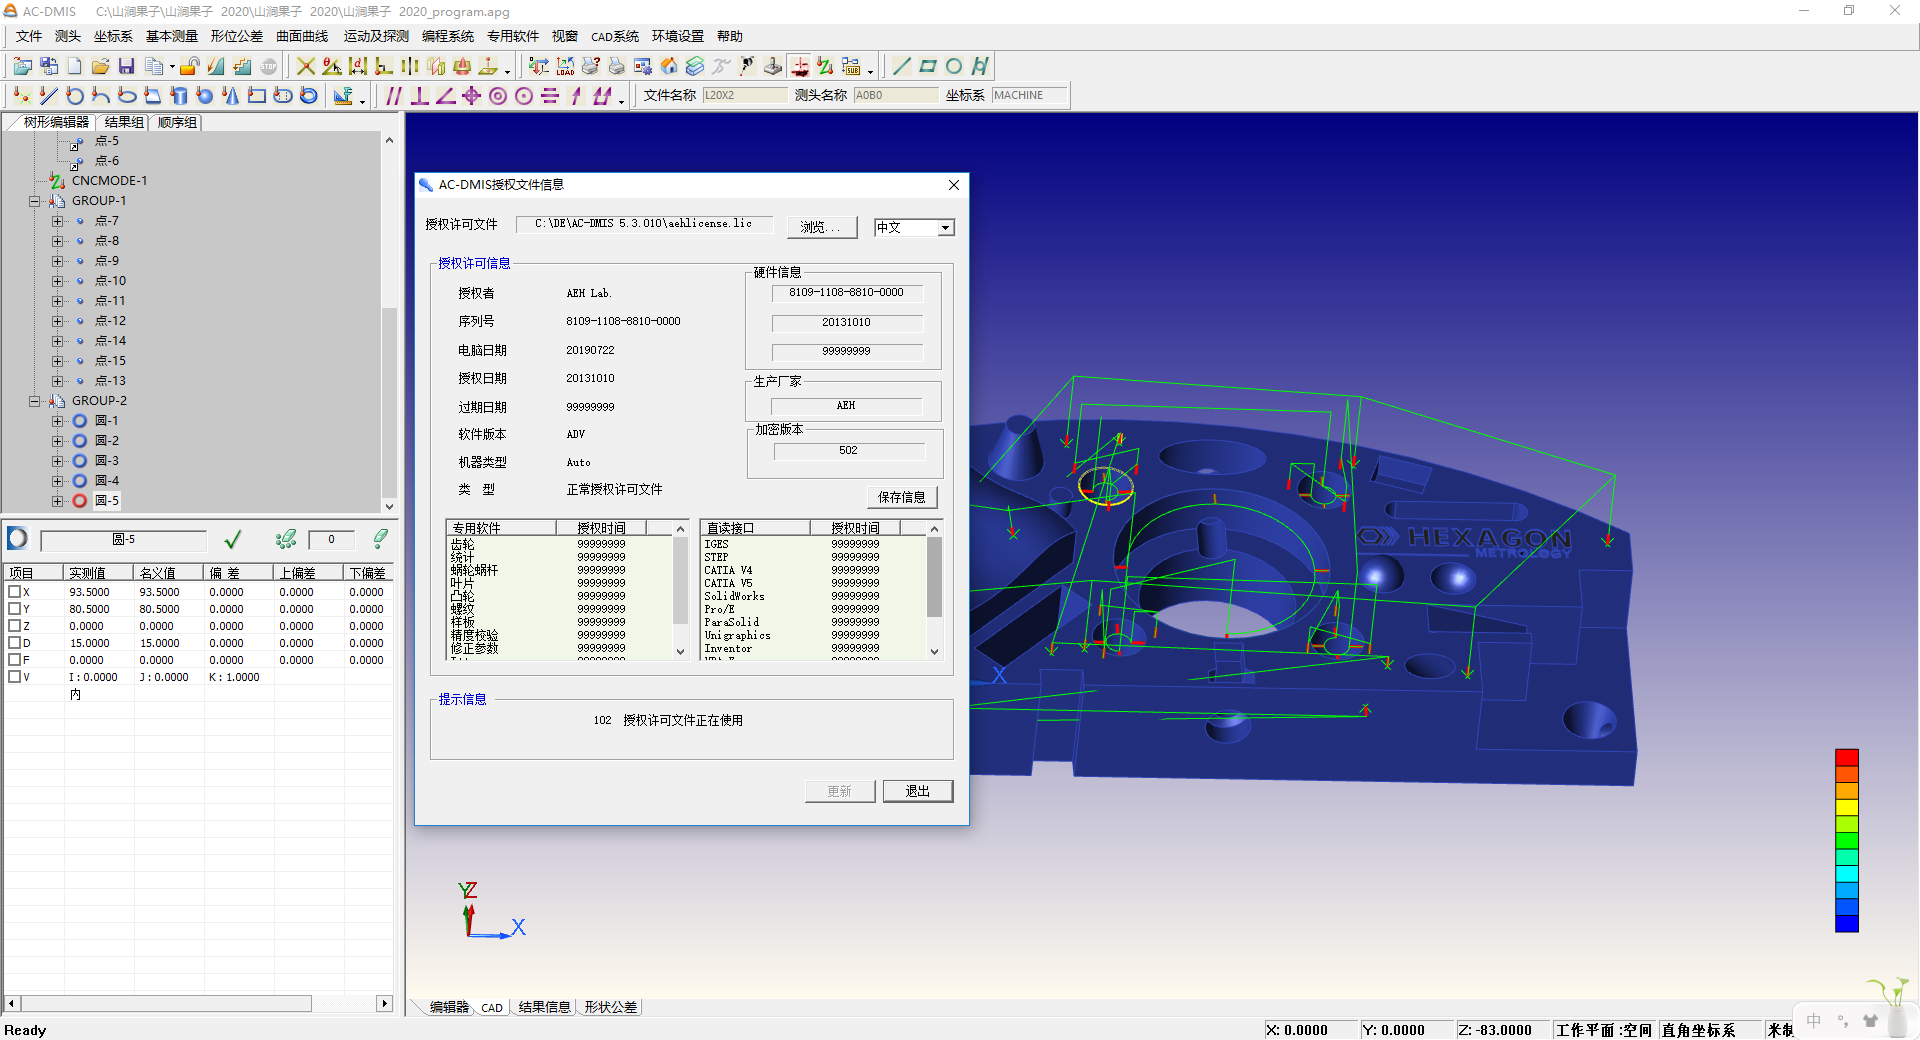Screen dimensions: 1920x1040
Task: Open the CAD系统 menu
Action: pos(615,36)
